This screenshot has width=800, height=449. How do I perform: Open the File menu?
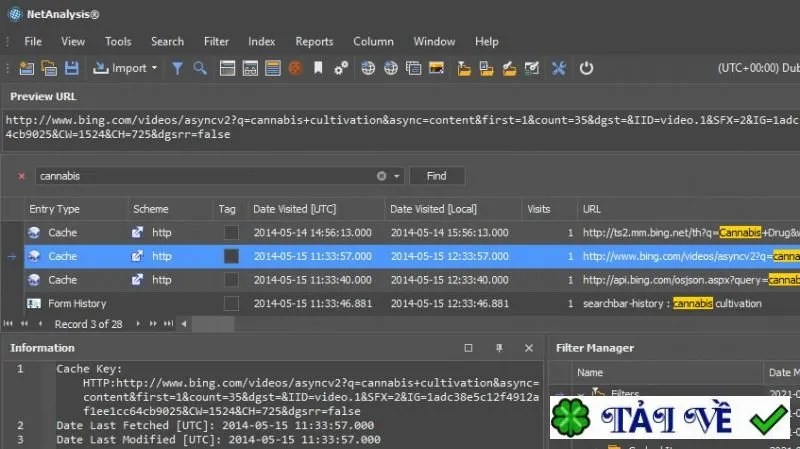pyautogui.click(x=33, y=41)
